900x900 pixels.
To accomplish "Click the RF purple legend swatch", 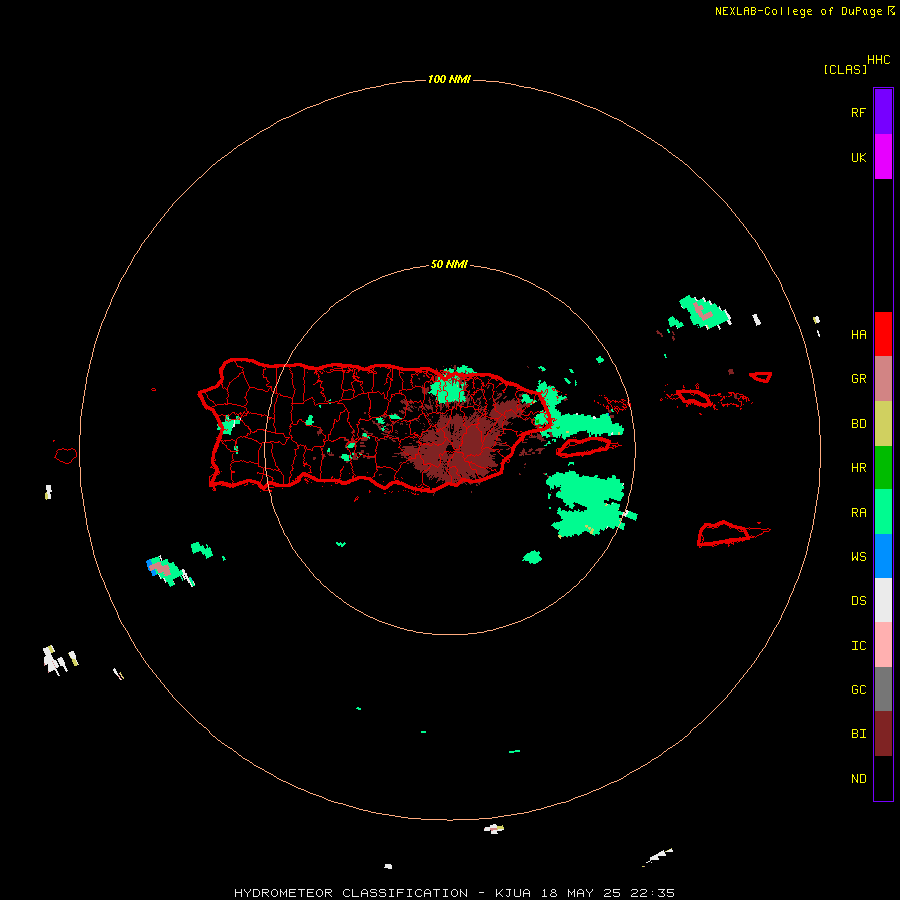I will click(883, 112).
